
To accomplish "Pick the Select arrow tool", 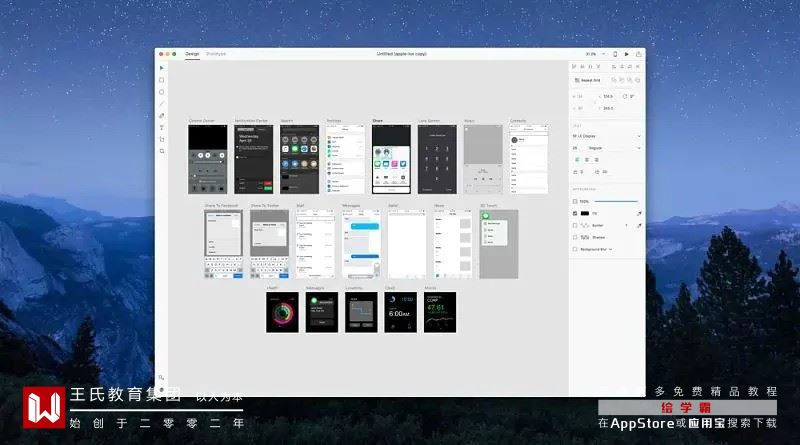I will (162, 68).
